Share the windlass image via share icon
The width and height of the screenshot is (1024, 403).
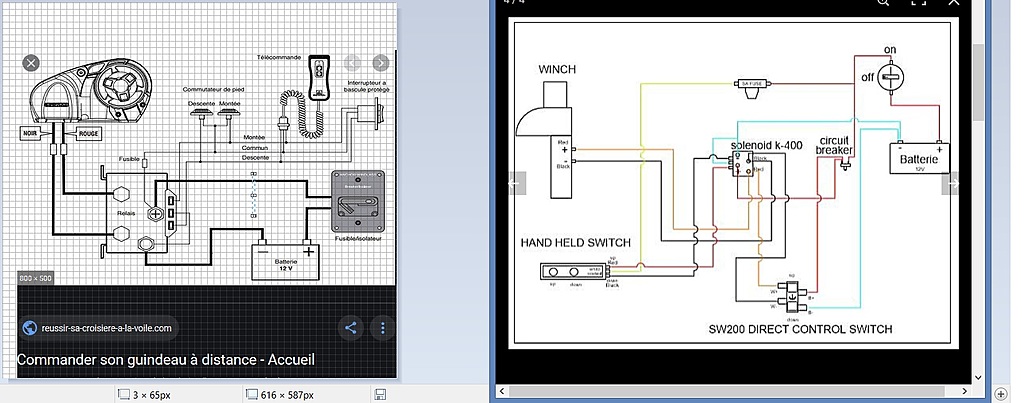click(x=351, y=328)
